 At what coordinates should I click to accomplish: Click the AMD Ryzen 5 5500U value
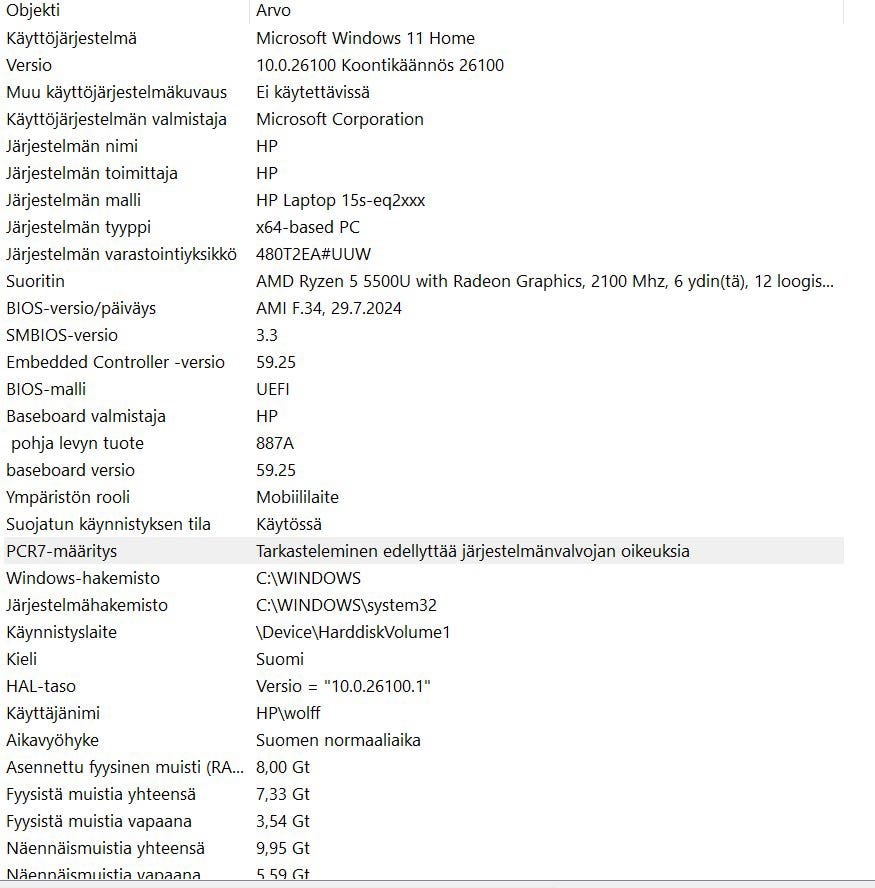point(545,281)
